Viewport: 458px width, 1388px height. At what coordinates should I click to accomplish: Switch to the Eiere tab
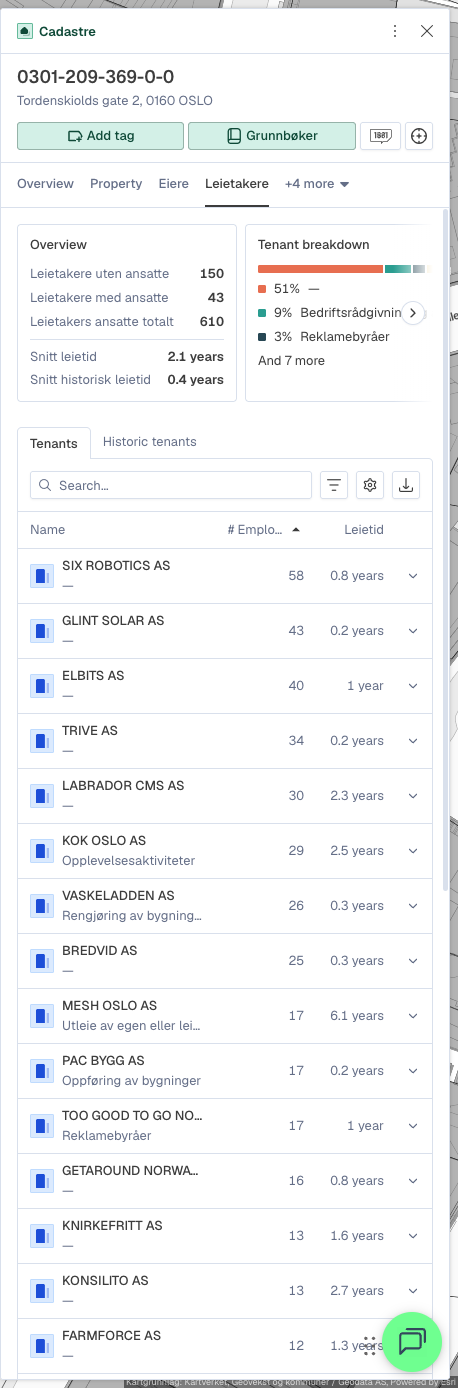(174, 184)
